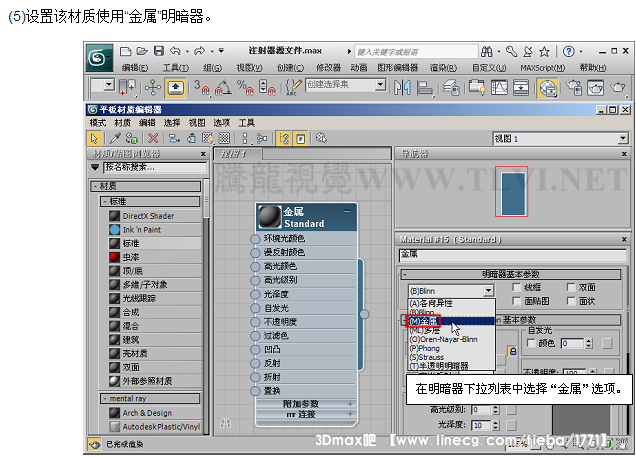Enable the 面状 checkbox
Viewport: 636px width, 457px height.
pyautogui.click(x=571, y=301)
